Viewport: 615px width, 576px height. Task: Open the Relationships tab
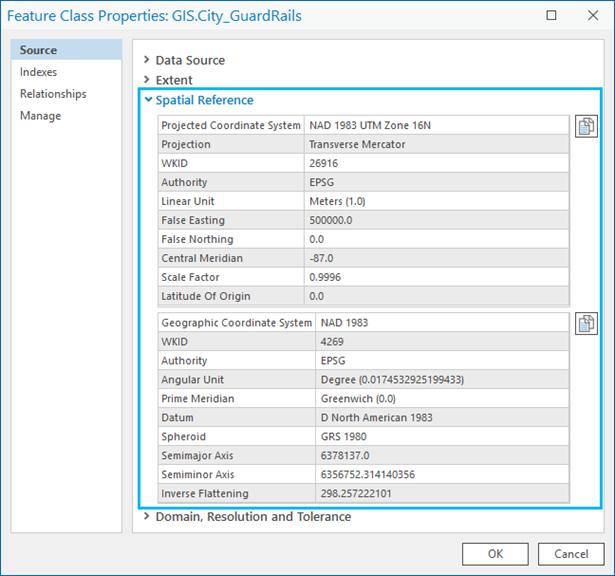click(x=53, y=94)
